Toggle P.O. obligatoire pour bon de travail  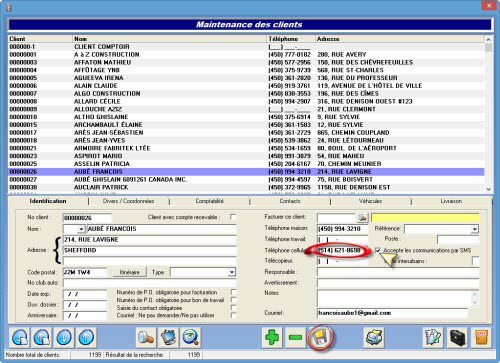coord(233,300)
